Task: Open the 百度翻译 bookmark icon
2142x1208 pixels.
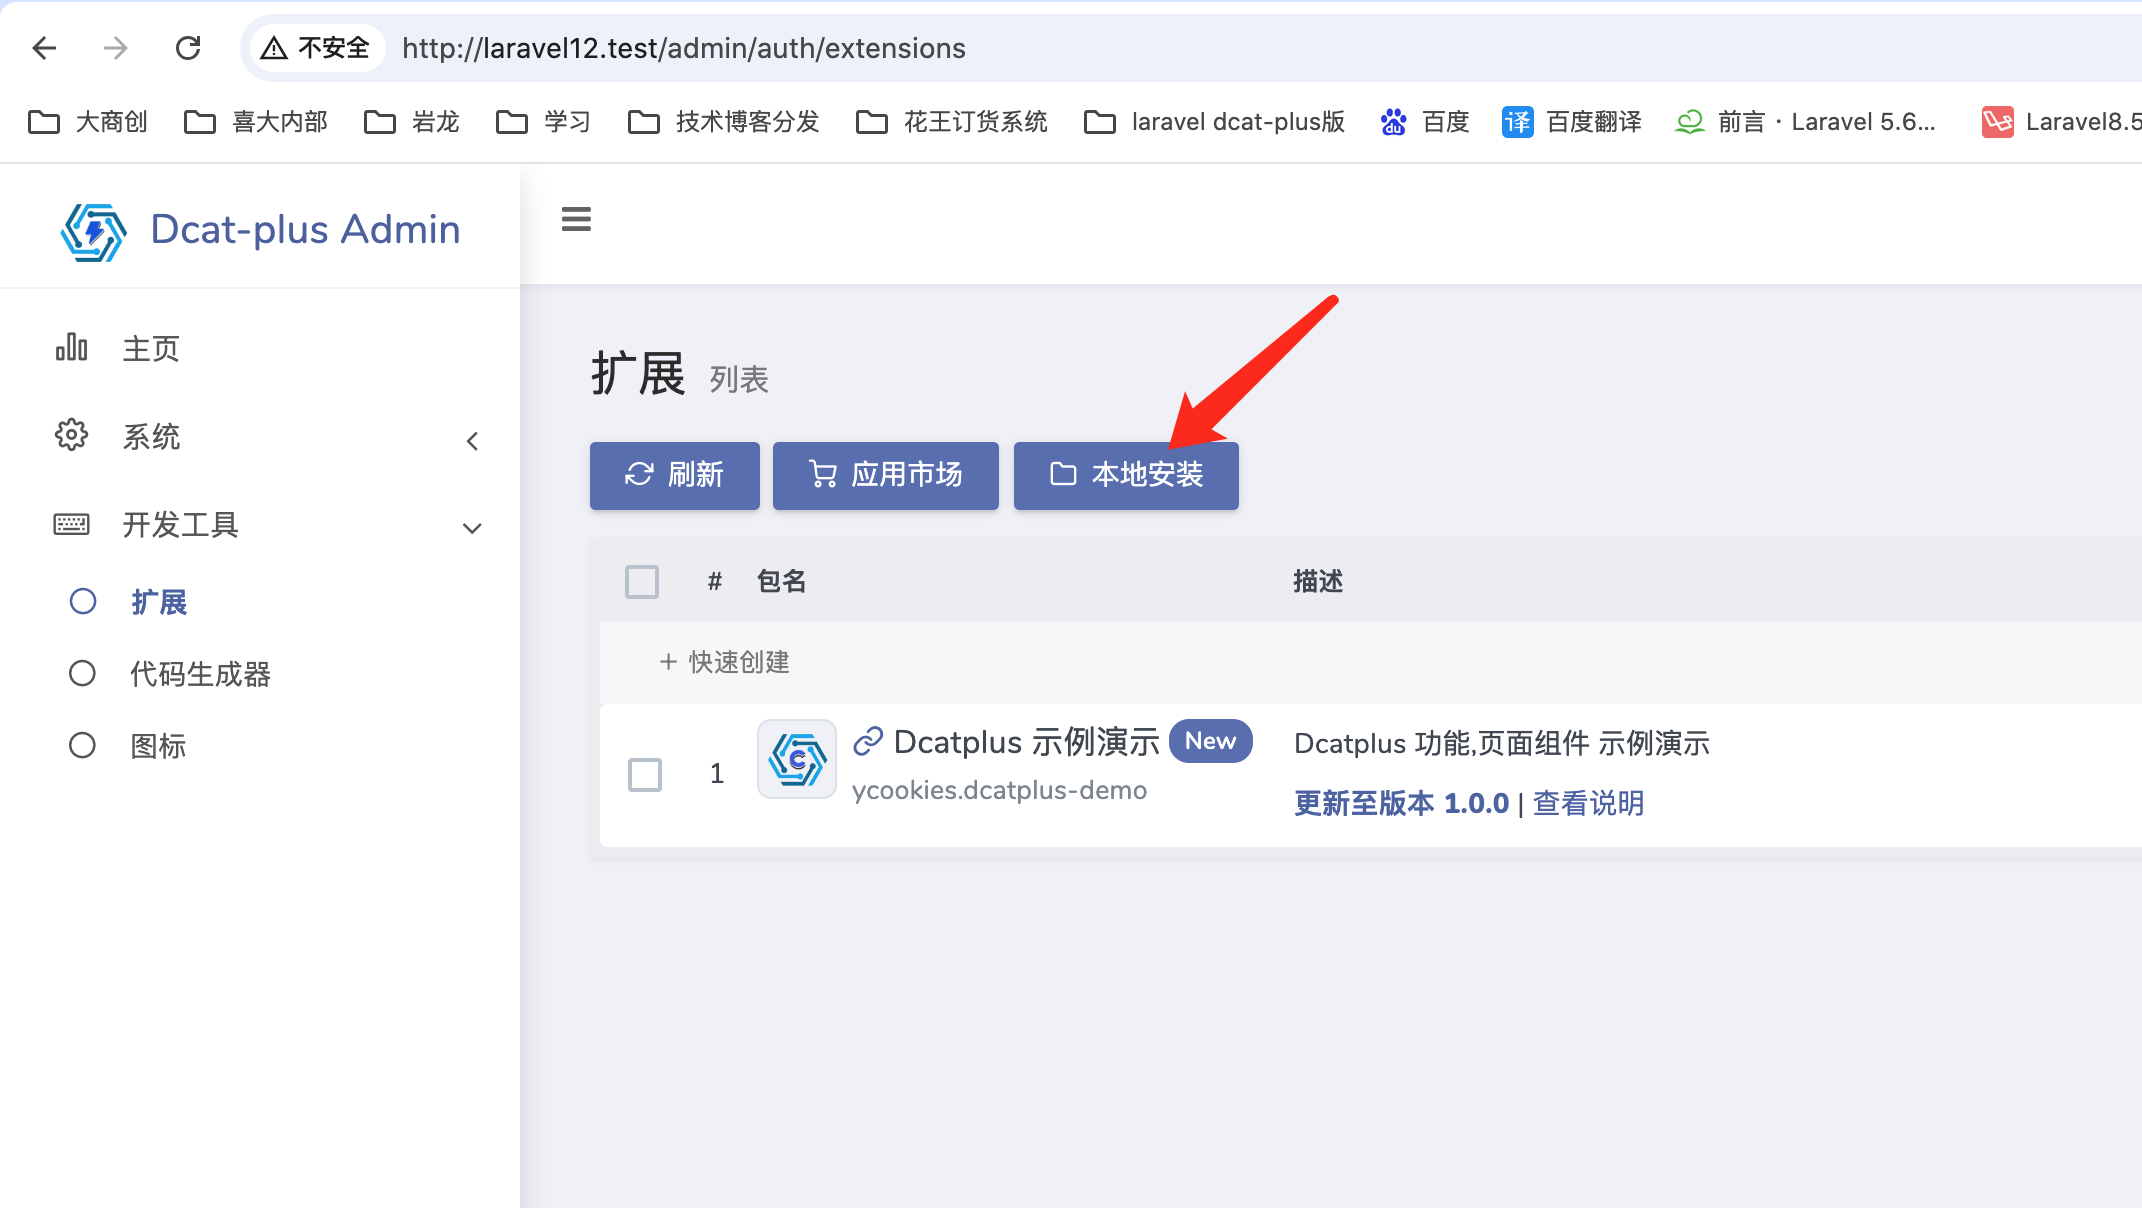Action: point(1517,122)
